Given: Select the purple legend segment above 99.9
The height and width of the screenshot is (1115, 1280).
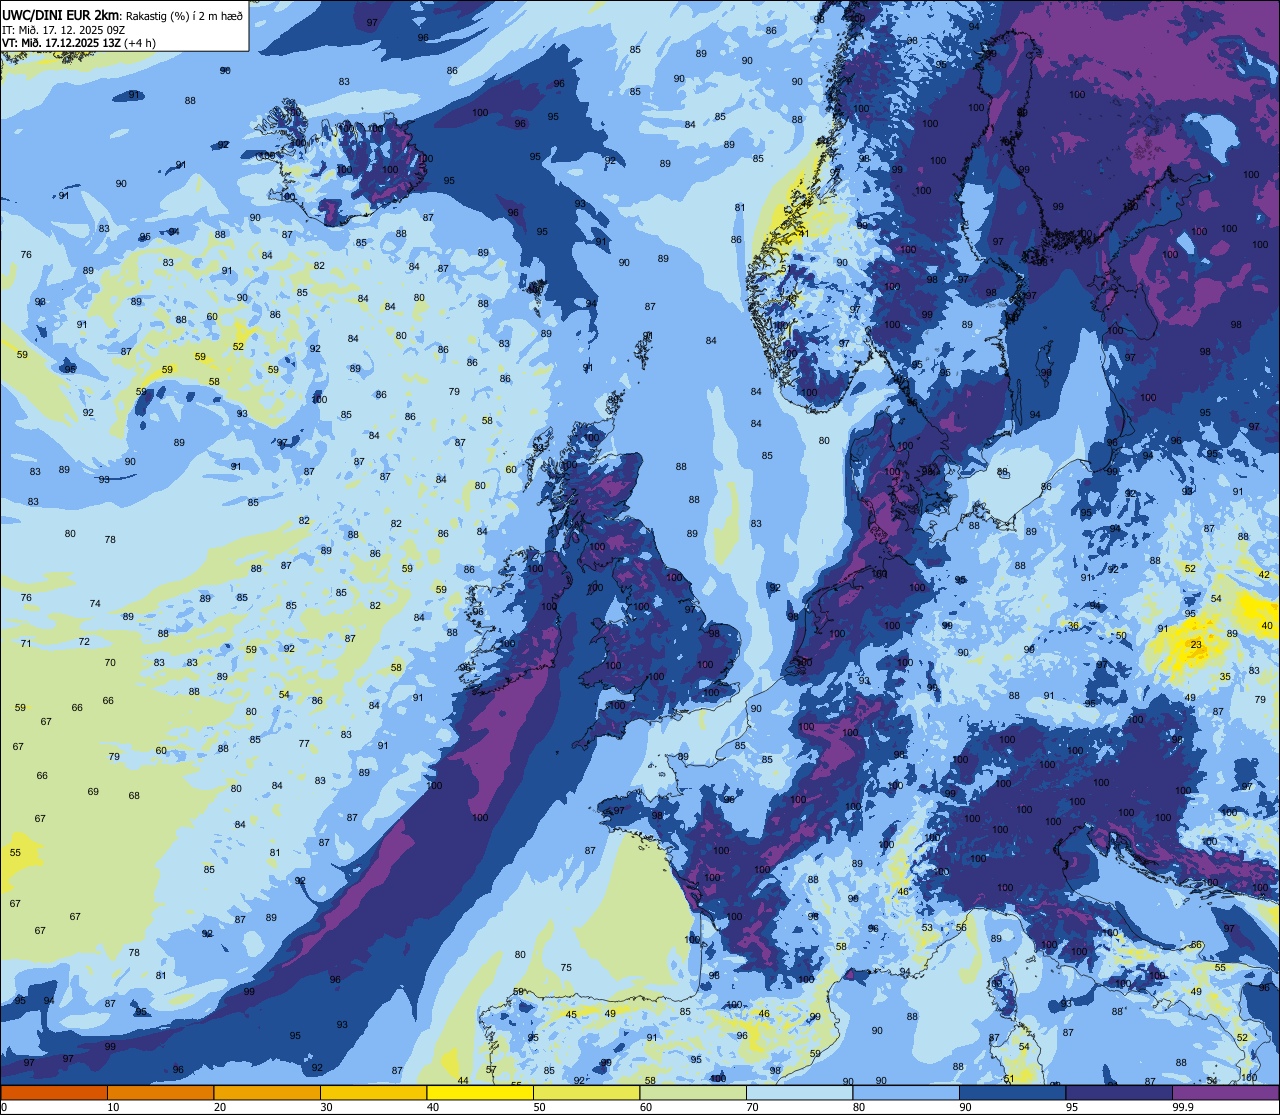Looking at the screenshot, I should [x=1226, y=1092].
